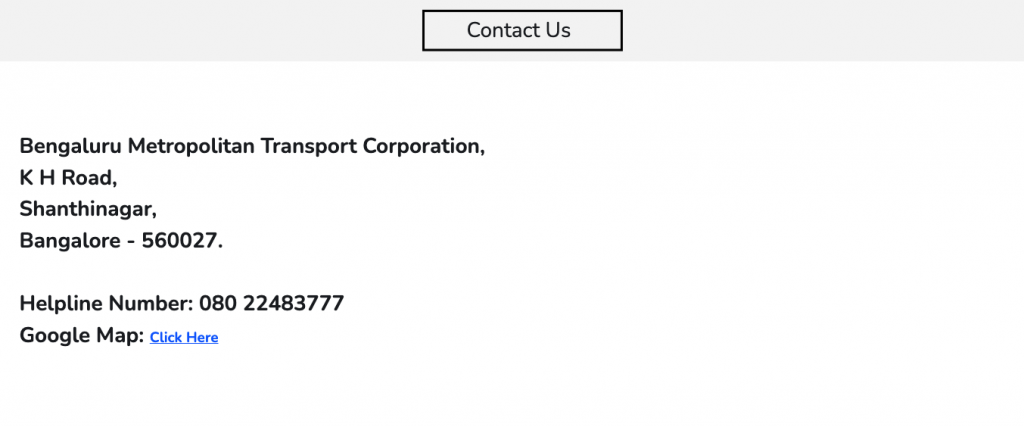Click the 560027 pin code
Viewport: 1024px width, 427px height.
click(x=181, y=241)
